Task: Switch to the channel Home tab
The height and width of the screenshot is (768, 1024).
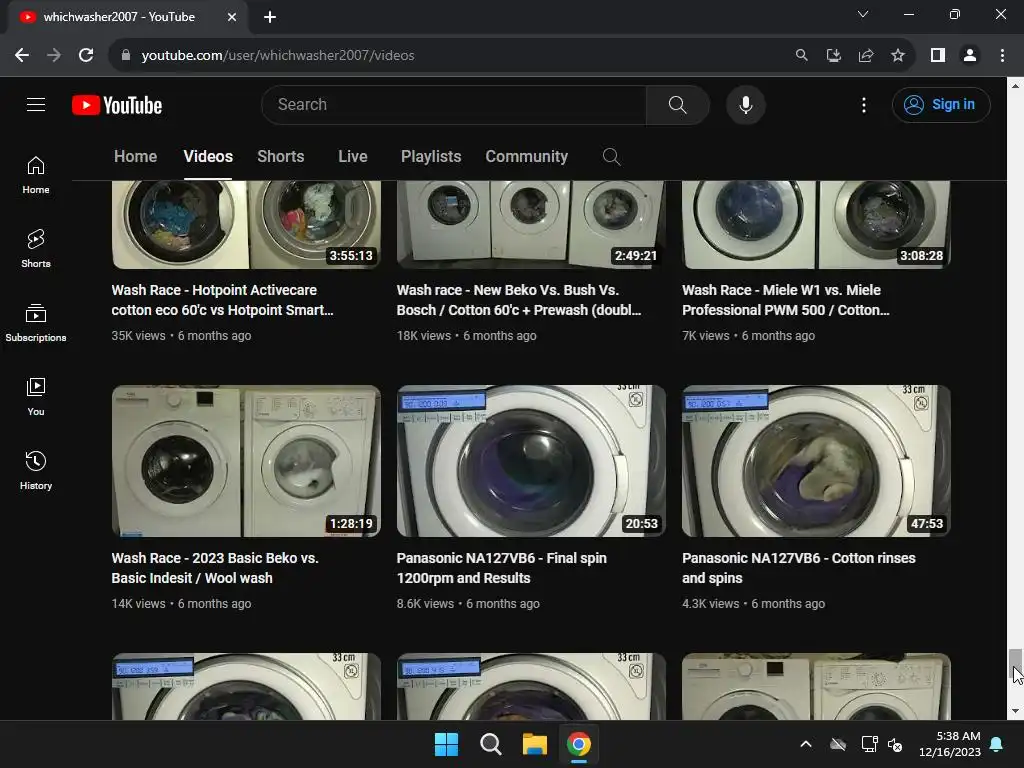Action: pos(135,157)
